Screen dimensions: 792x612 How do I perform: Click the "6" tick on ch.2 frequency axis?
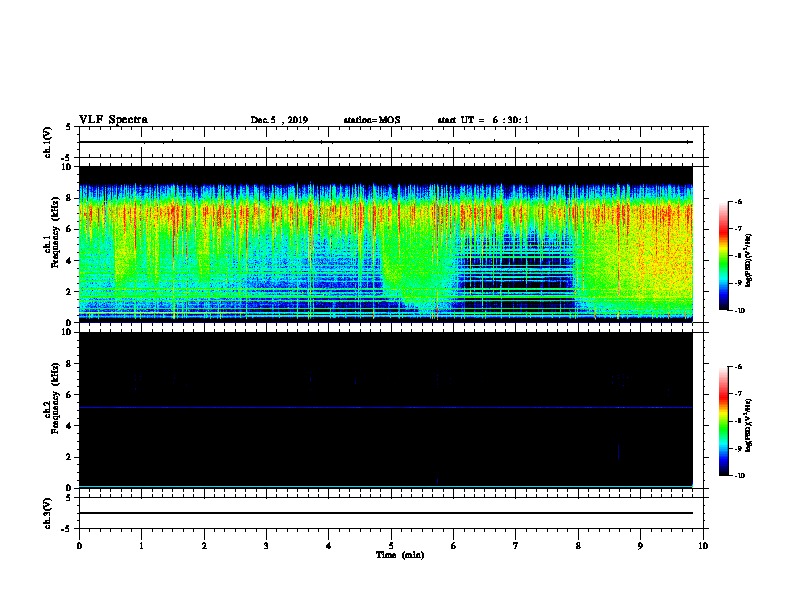(69, 395)
